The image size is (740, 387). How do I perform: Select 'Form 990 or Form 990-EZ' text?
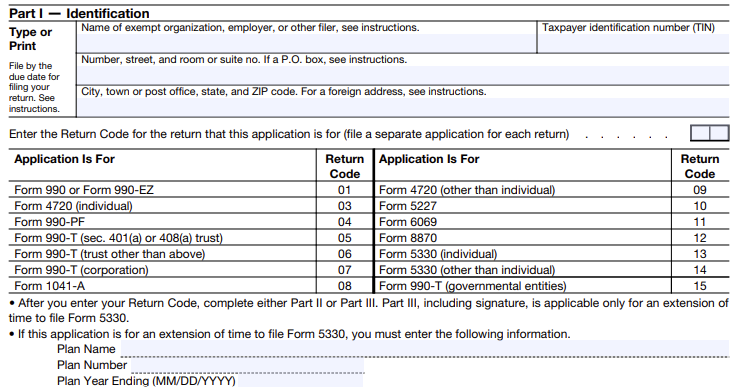(84, 190)
